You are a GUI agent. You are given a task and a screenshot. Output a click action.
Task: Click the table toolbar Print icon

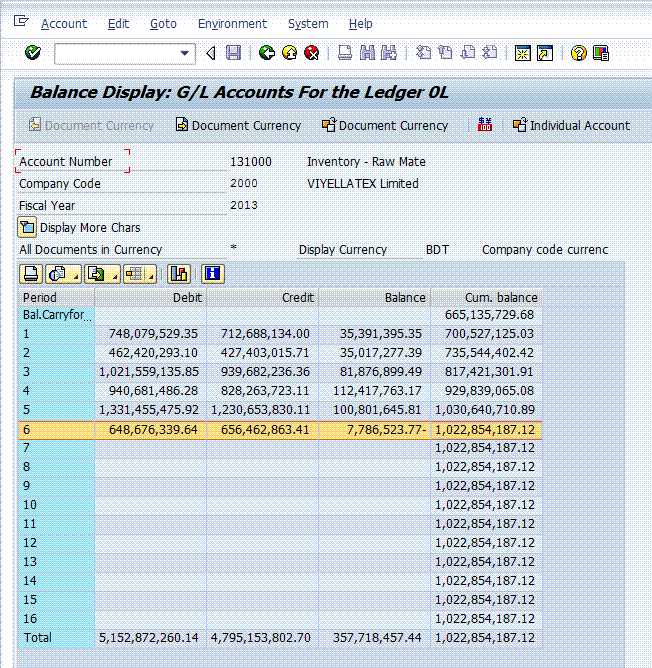click(31, 274)
